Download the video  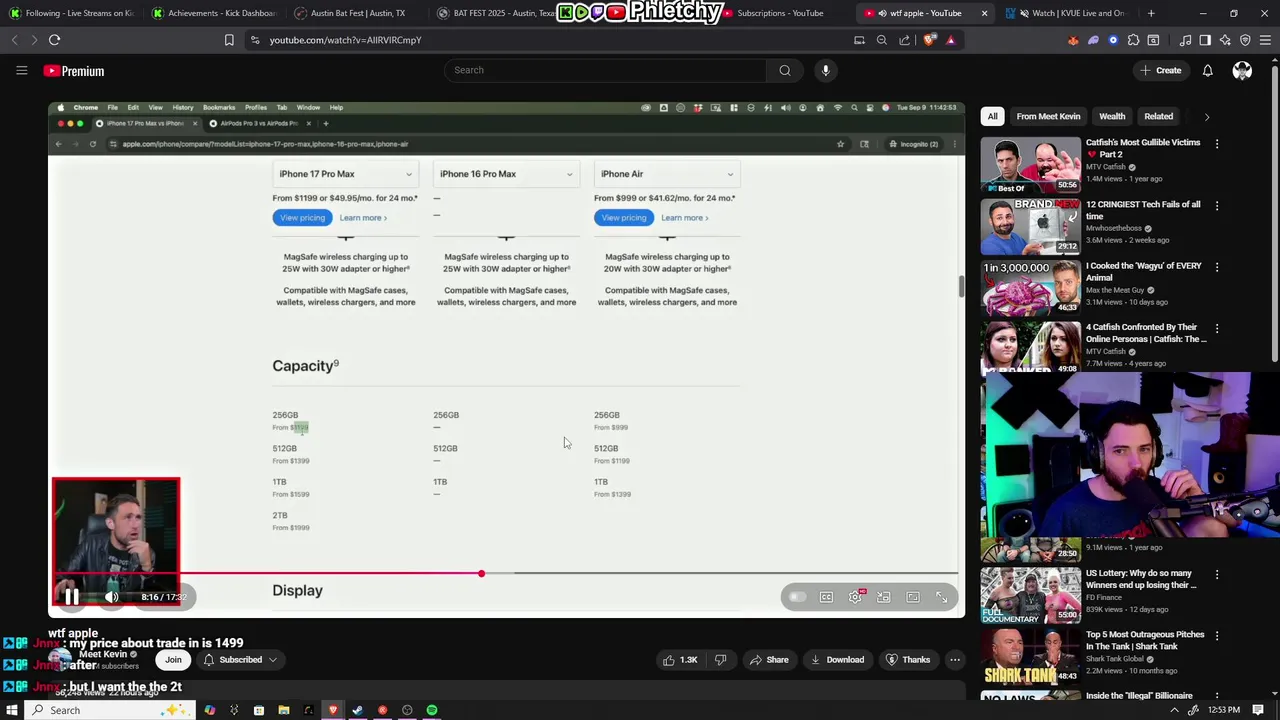pos(837,660)
